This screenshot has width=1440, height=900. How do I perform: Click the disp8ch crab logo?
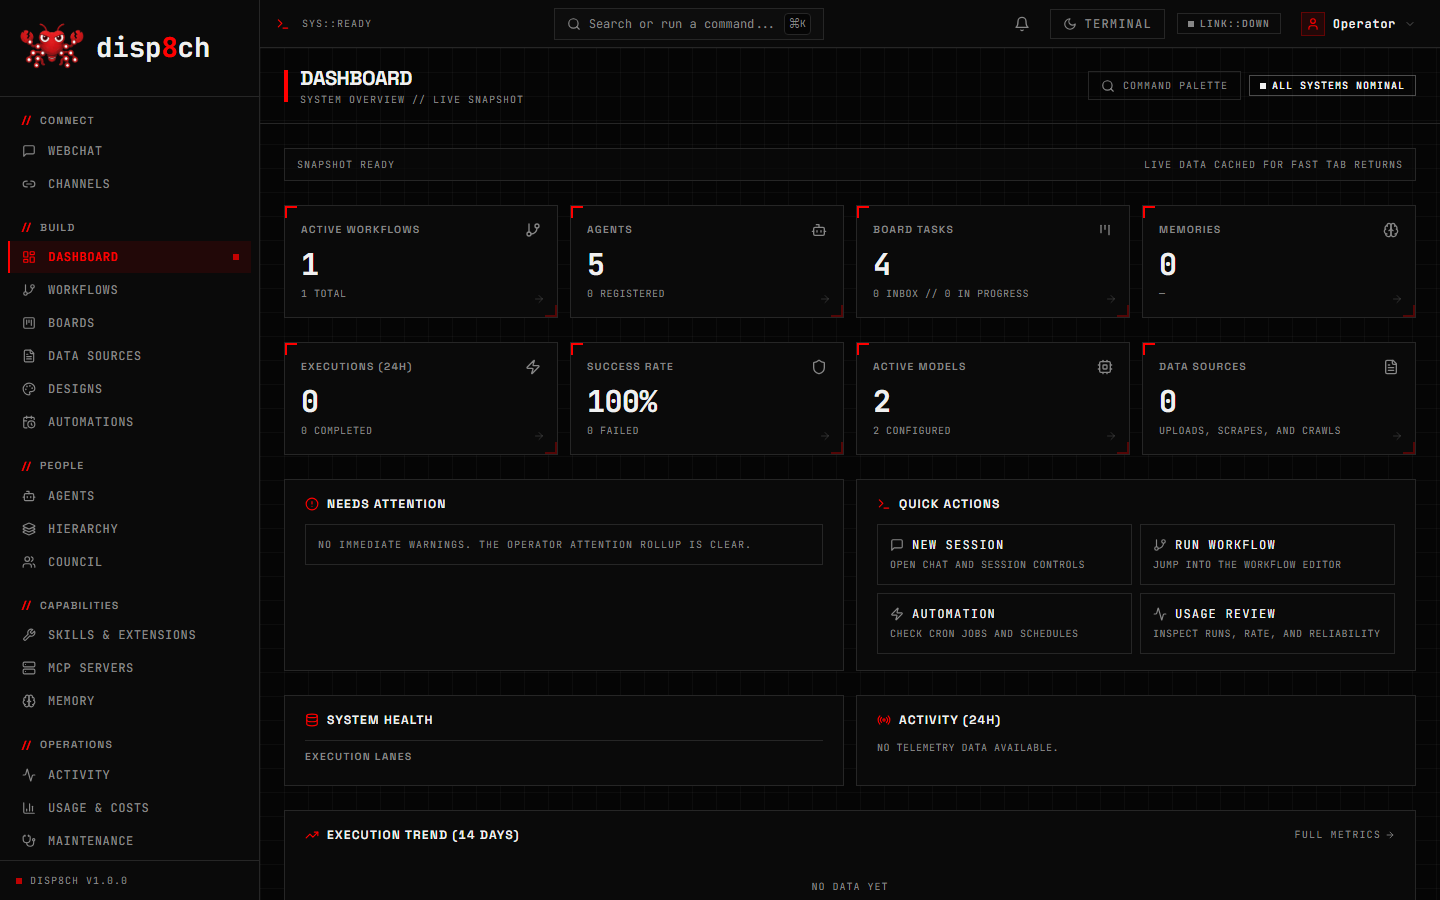52,46
